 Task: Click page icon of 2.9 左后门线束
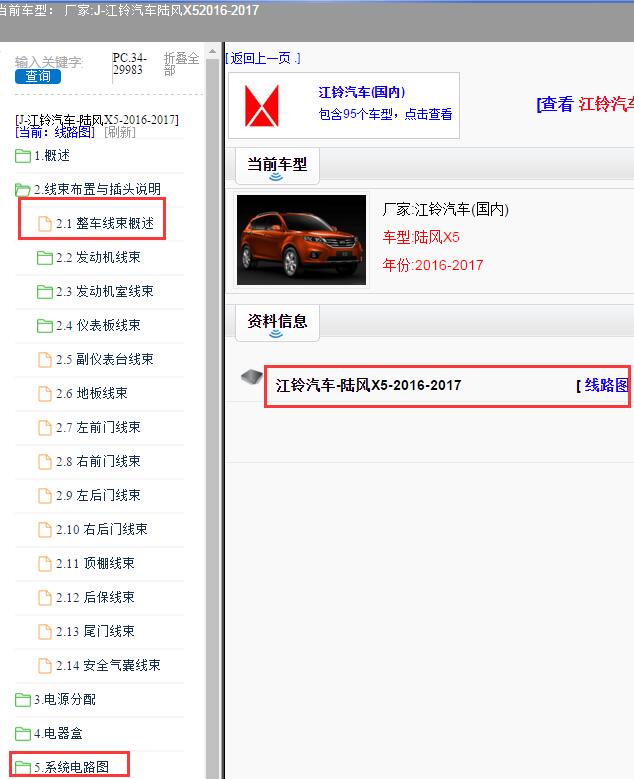click(45, 496)
